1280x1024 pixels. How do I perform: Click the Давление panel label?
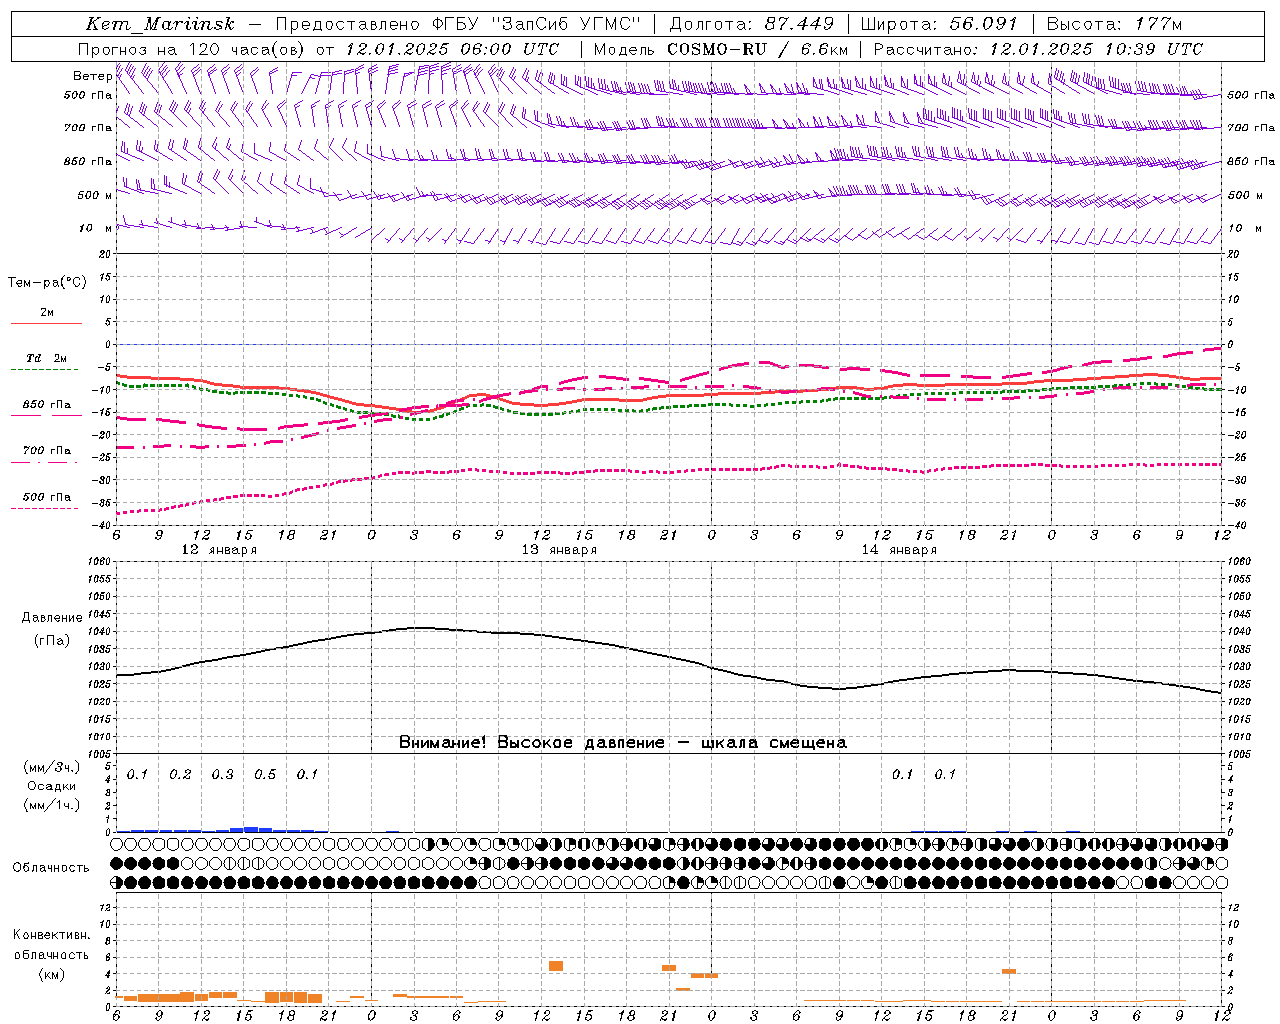click(52, 618)
